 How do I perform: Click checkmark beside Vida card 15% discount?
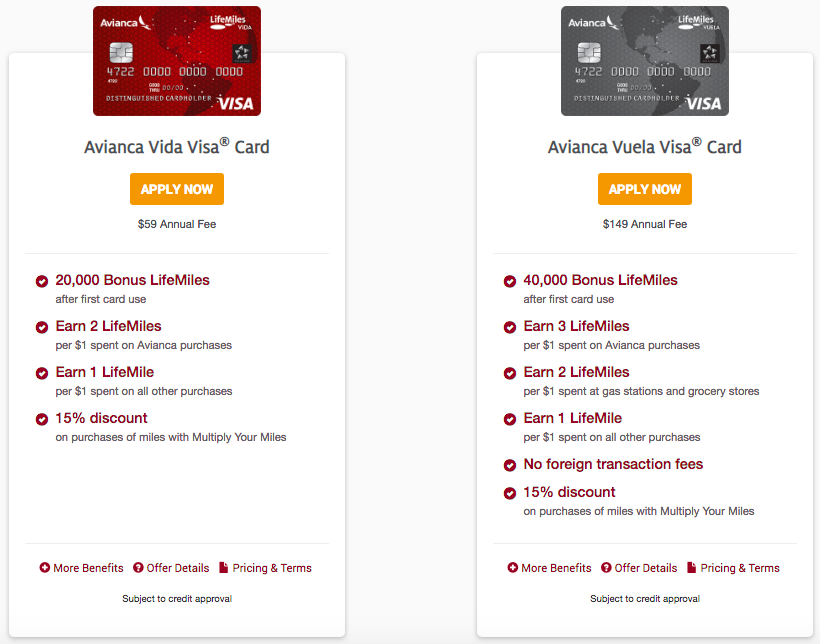[x=42, y=420]
